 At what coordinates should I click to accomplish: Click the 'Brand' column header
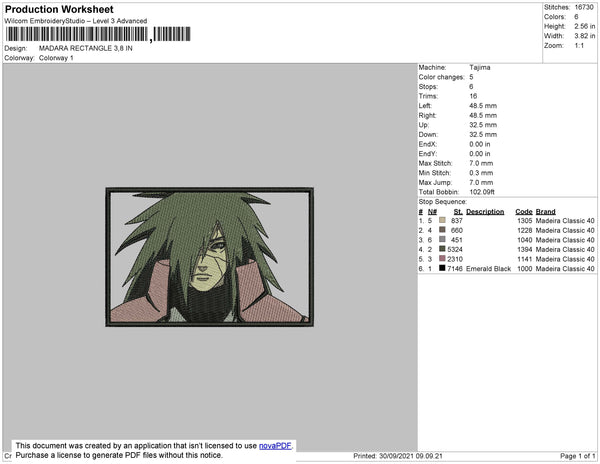click(545, 212)
